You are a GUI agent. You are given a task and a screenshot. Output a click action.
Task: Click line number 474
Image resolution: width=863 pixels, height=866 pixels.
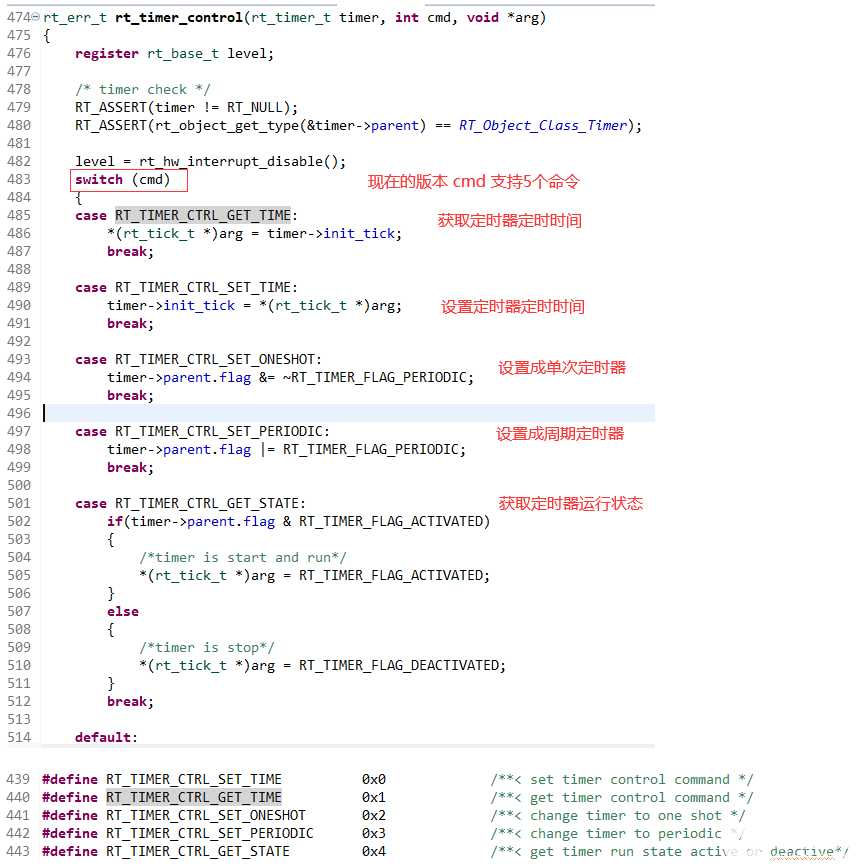click(x=17, y=17)
